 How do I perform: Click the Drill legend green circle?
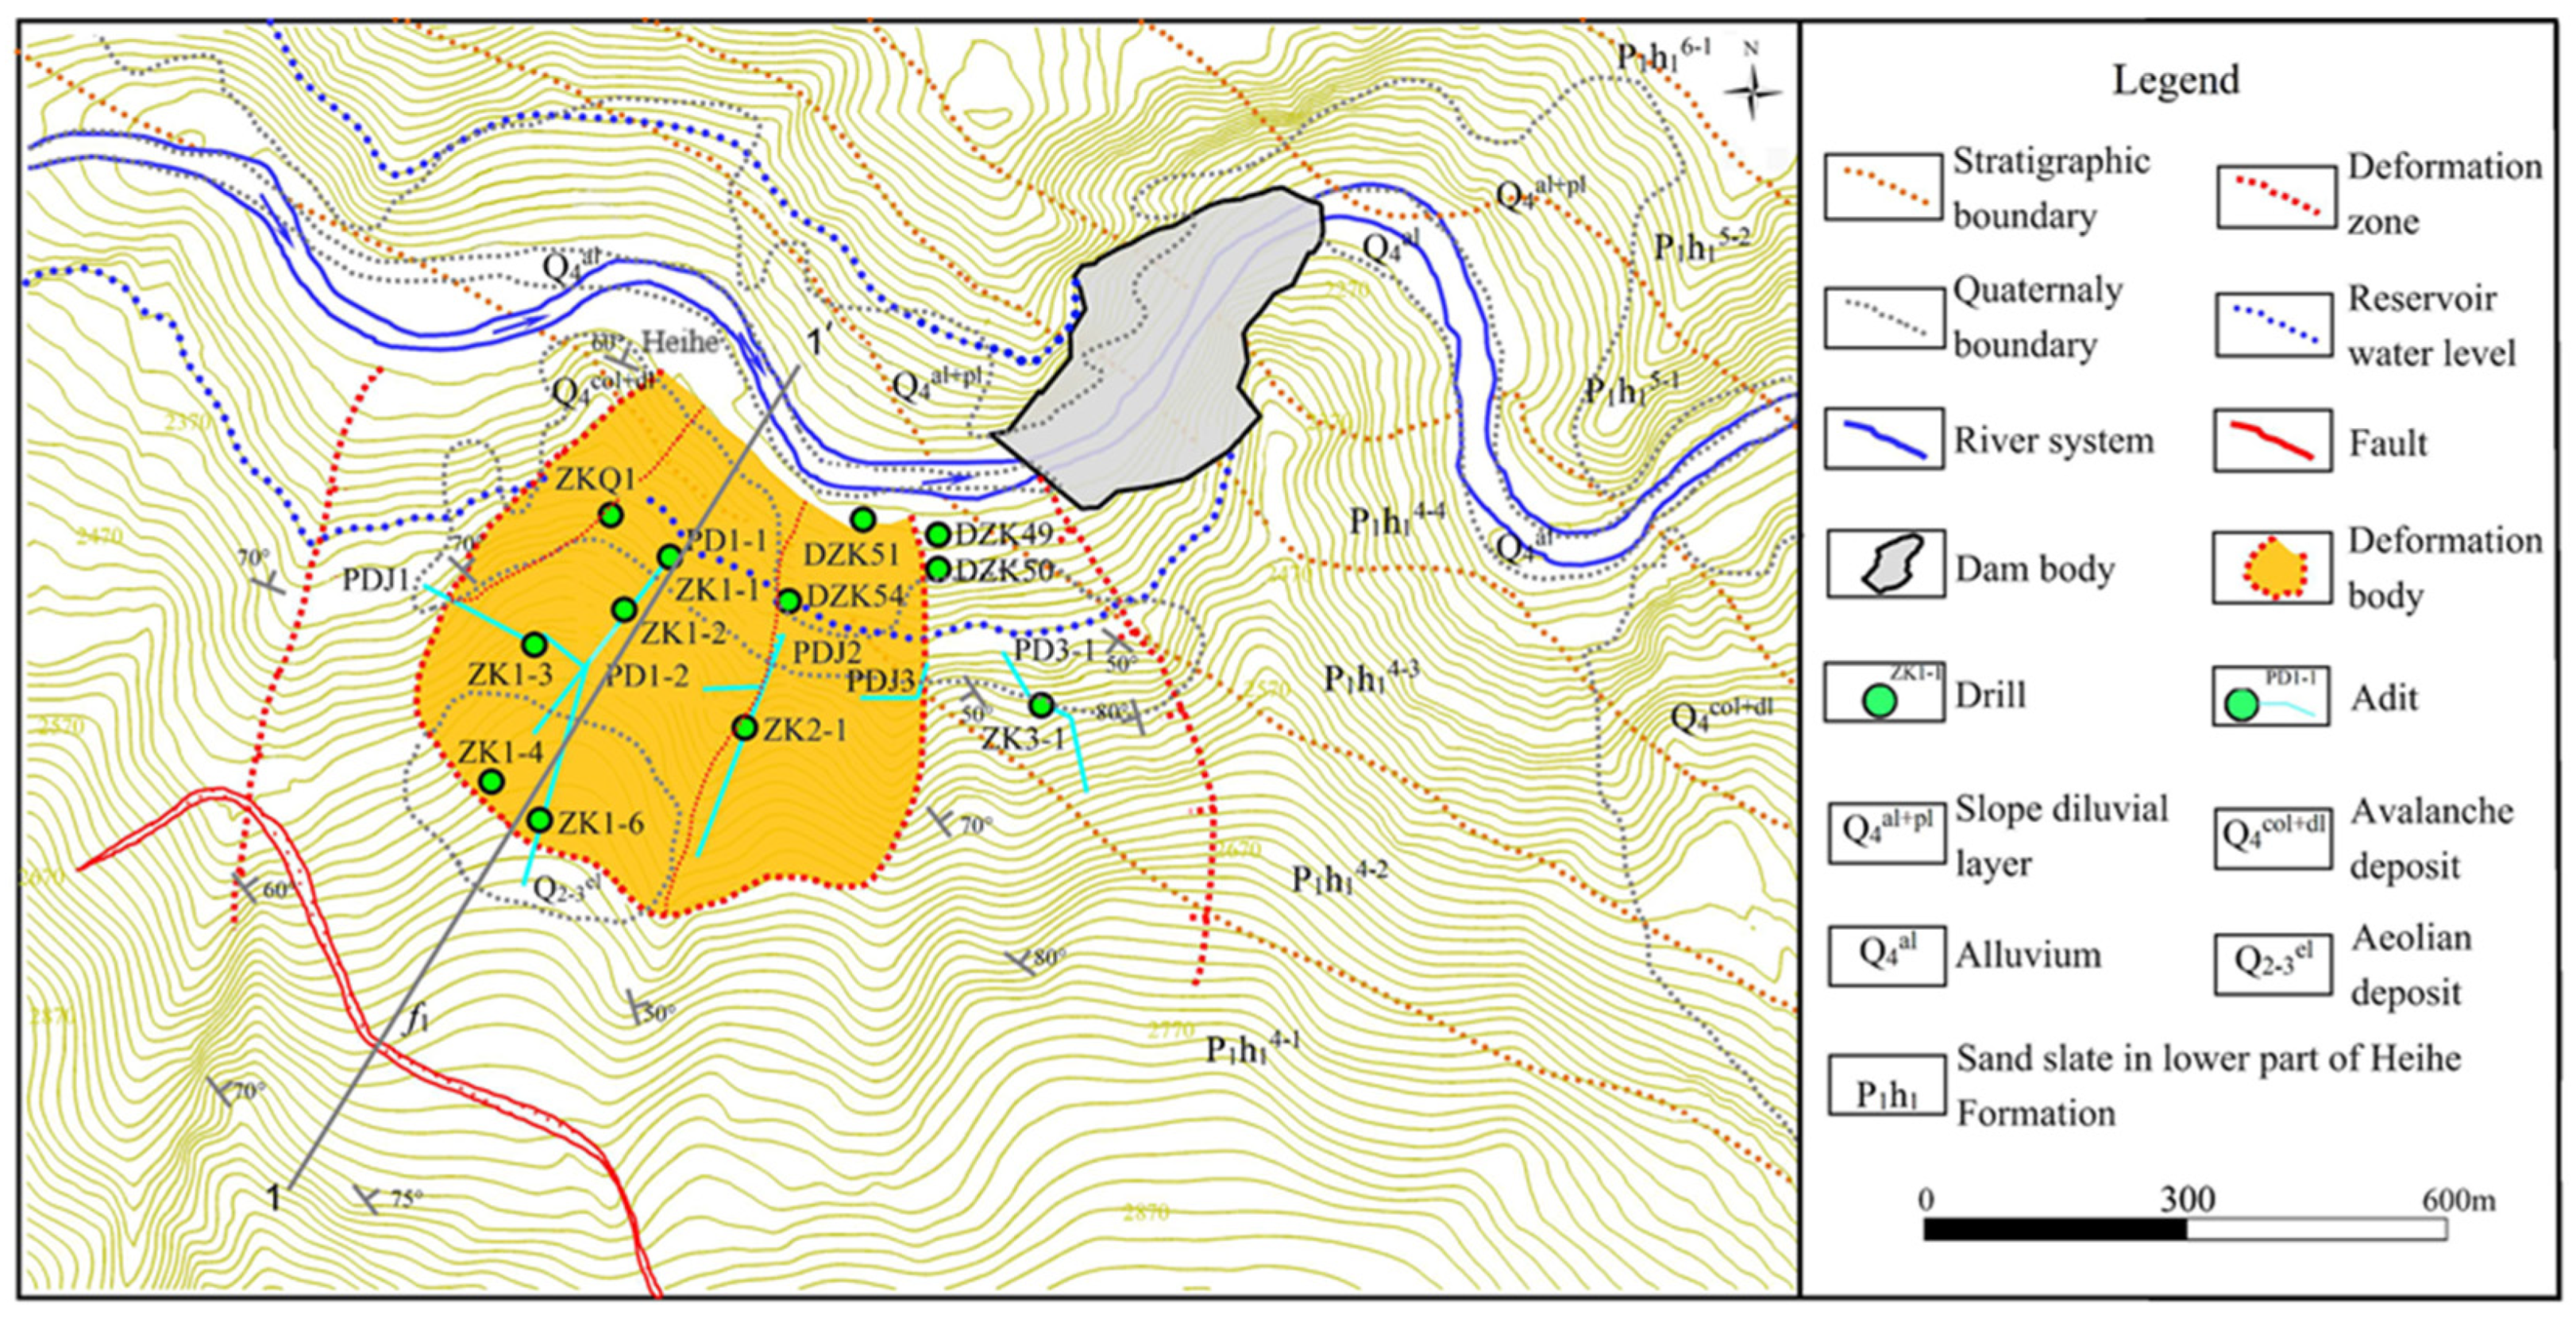click(1880, 700)
